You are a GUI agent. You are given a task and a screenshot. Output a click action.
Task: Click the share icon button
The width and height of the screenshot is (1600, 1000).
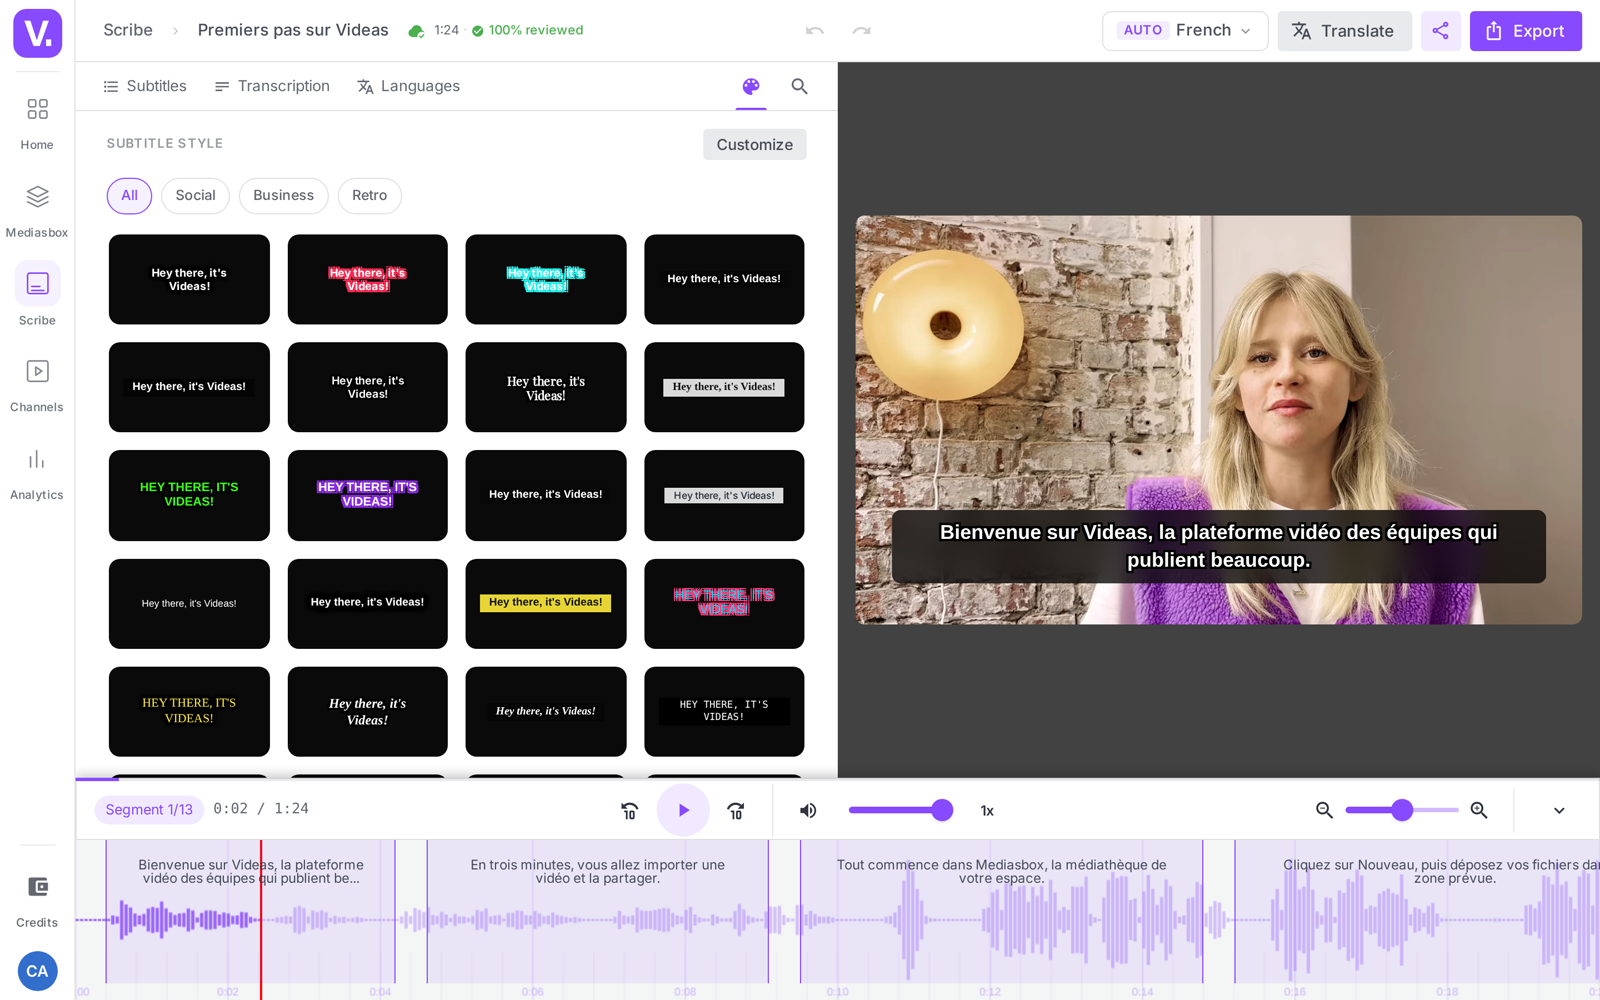tap(1440, 31)
